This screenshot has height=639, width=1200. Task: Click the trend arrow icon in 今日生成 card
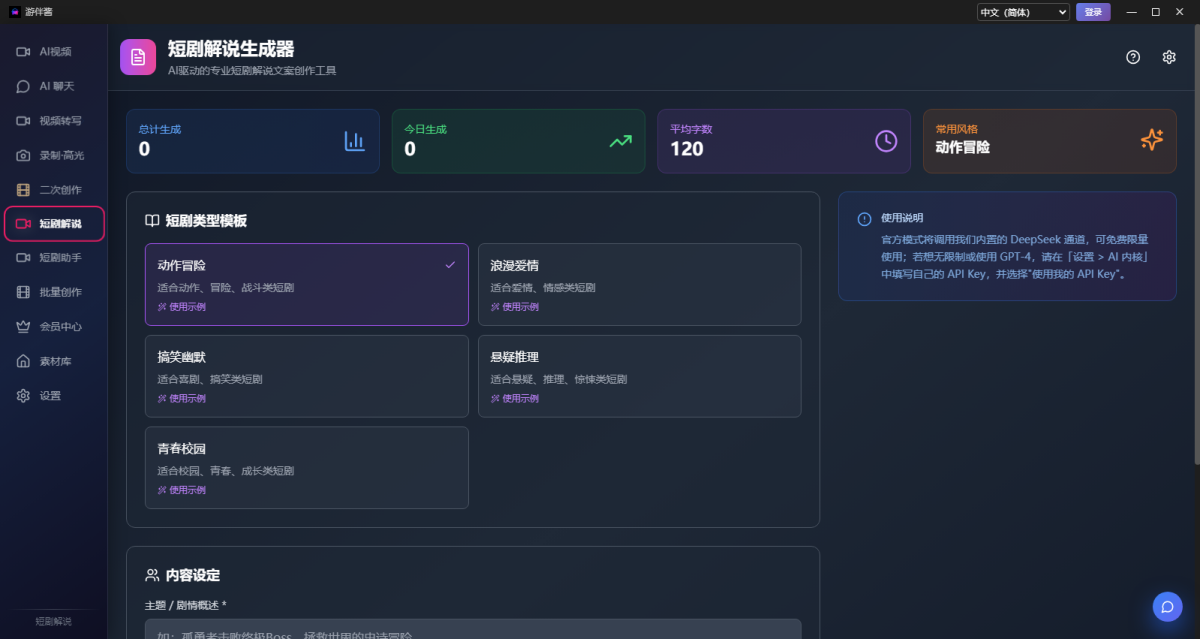(620, 141)
